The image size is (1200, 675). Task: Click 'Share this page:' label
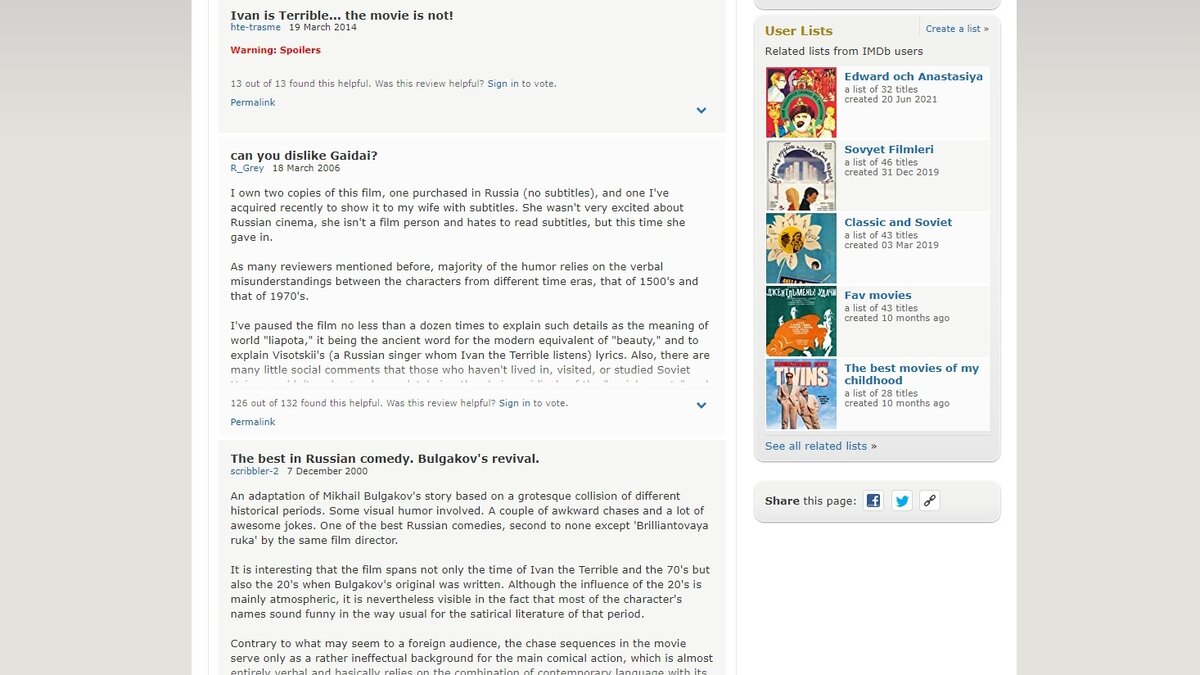(x=811, y=501)
